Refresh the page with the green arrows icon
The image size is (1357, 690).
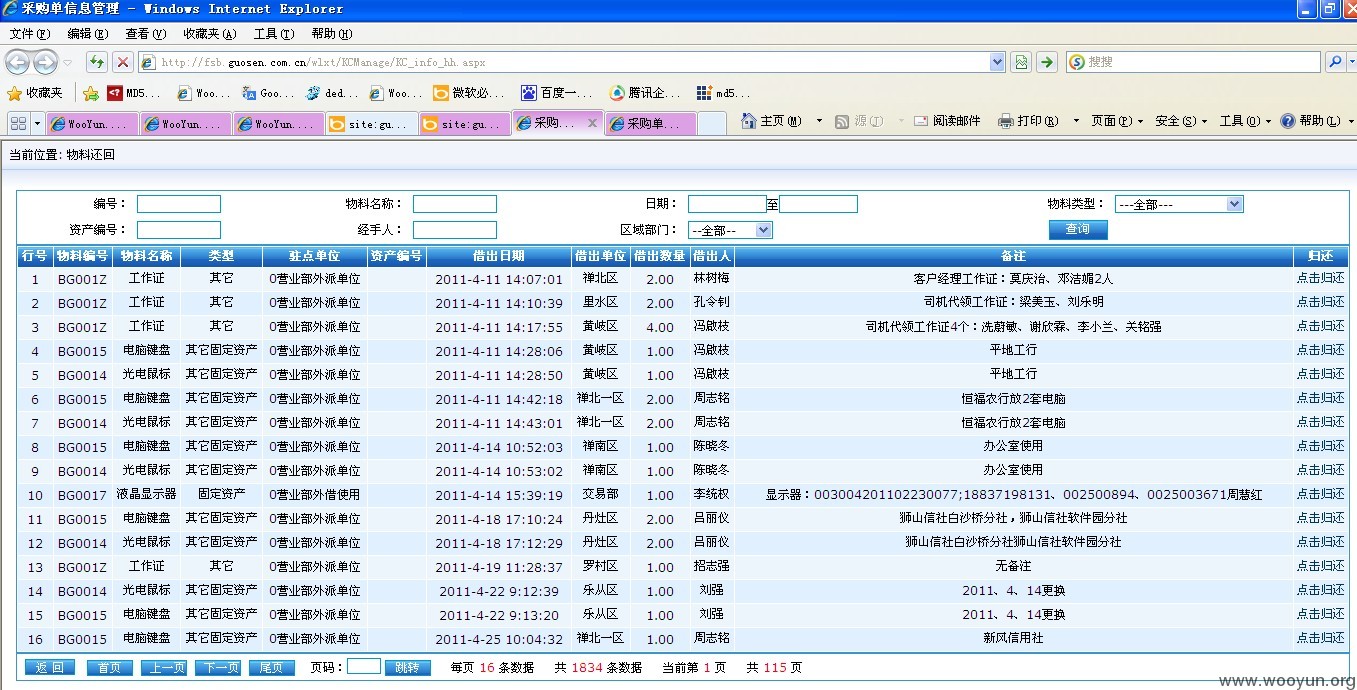click(96, 62)
